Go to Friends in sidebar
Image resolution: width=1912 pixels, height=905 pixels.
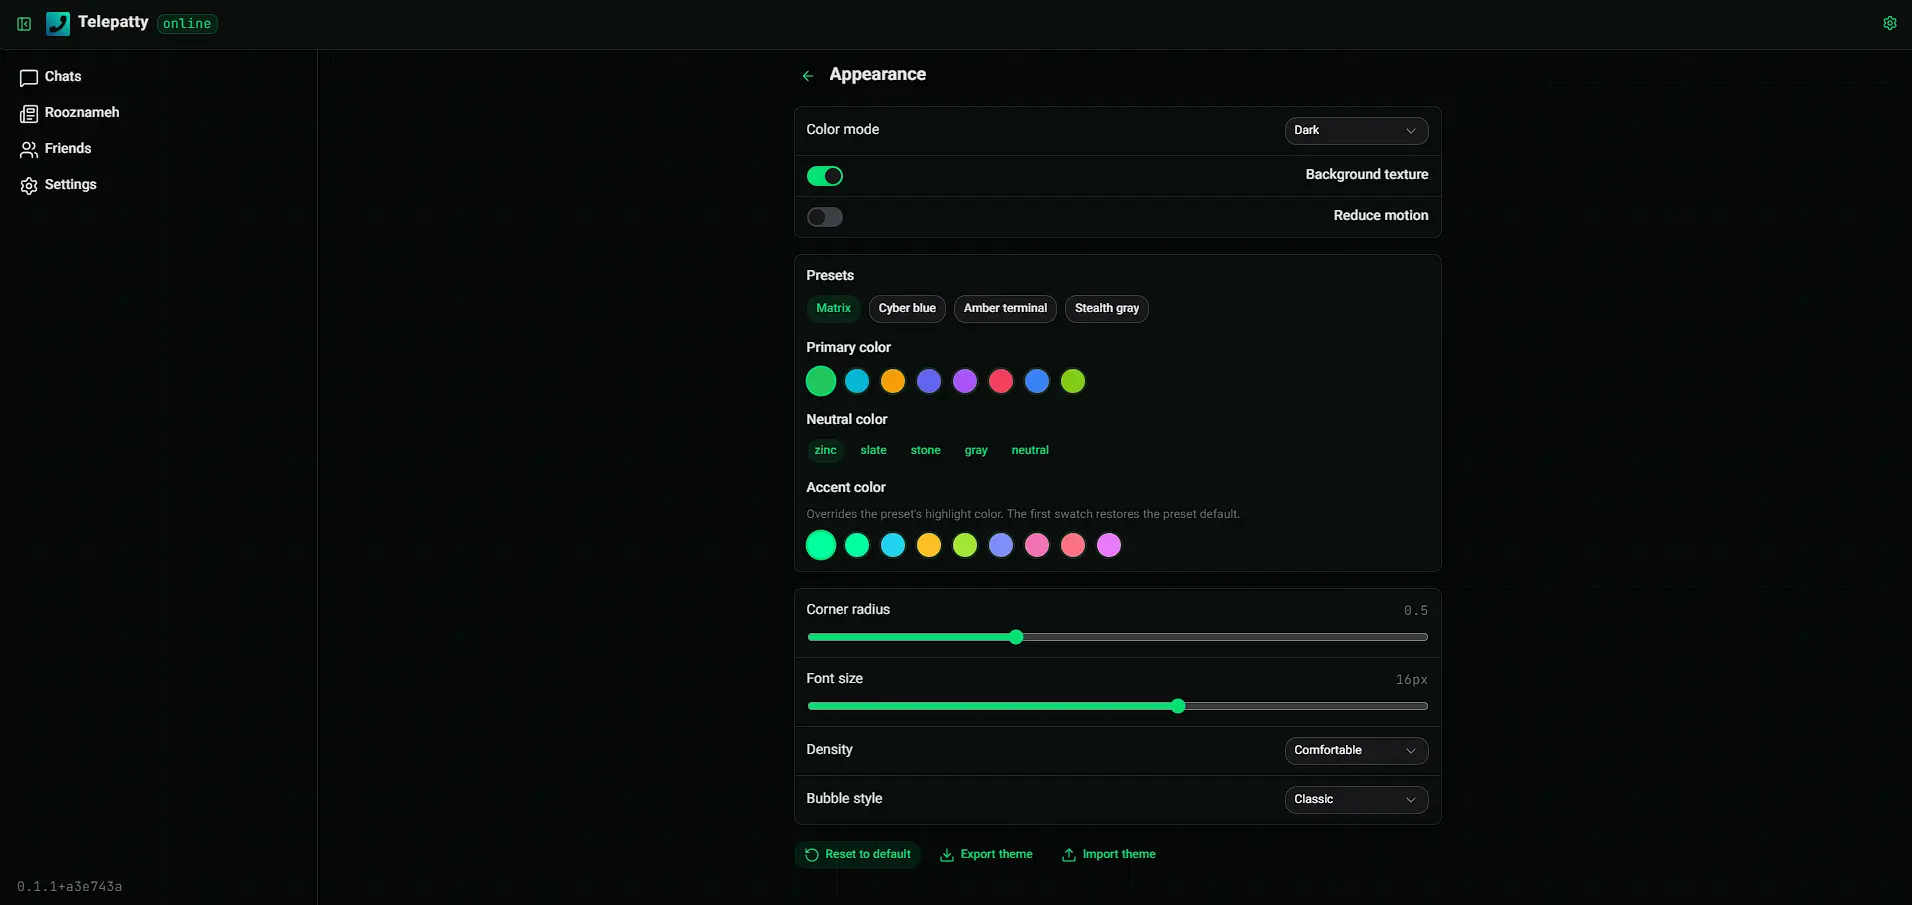pyautogui.click(x=56, y=149)
